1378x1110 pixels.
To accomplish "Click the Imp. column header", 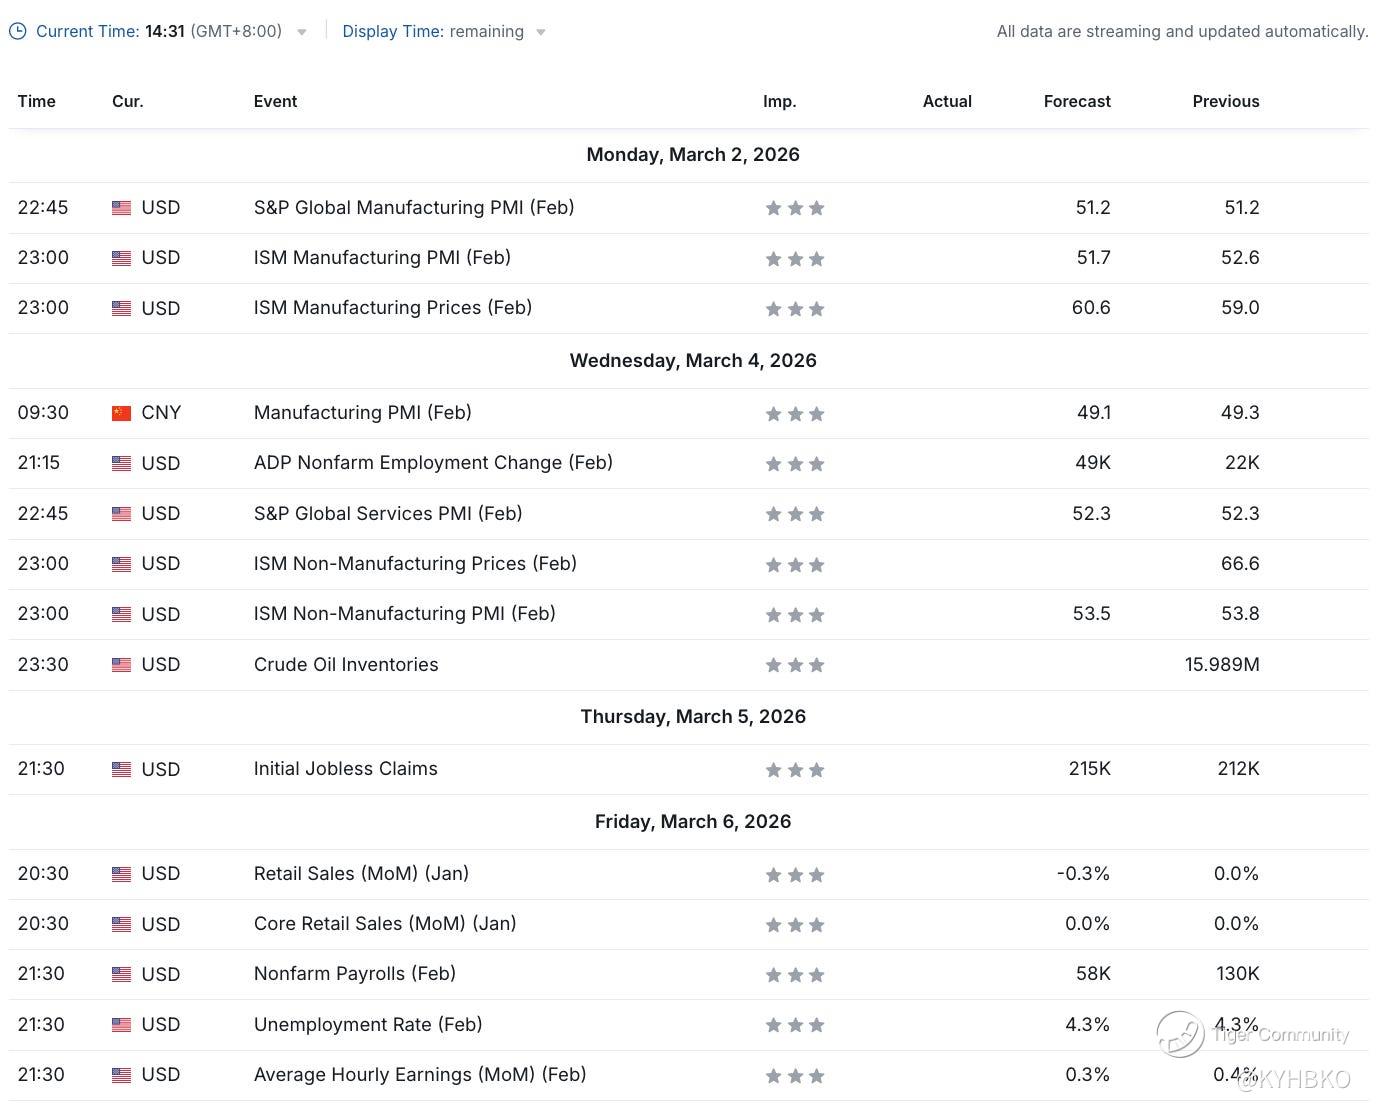I will (779, 101).
